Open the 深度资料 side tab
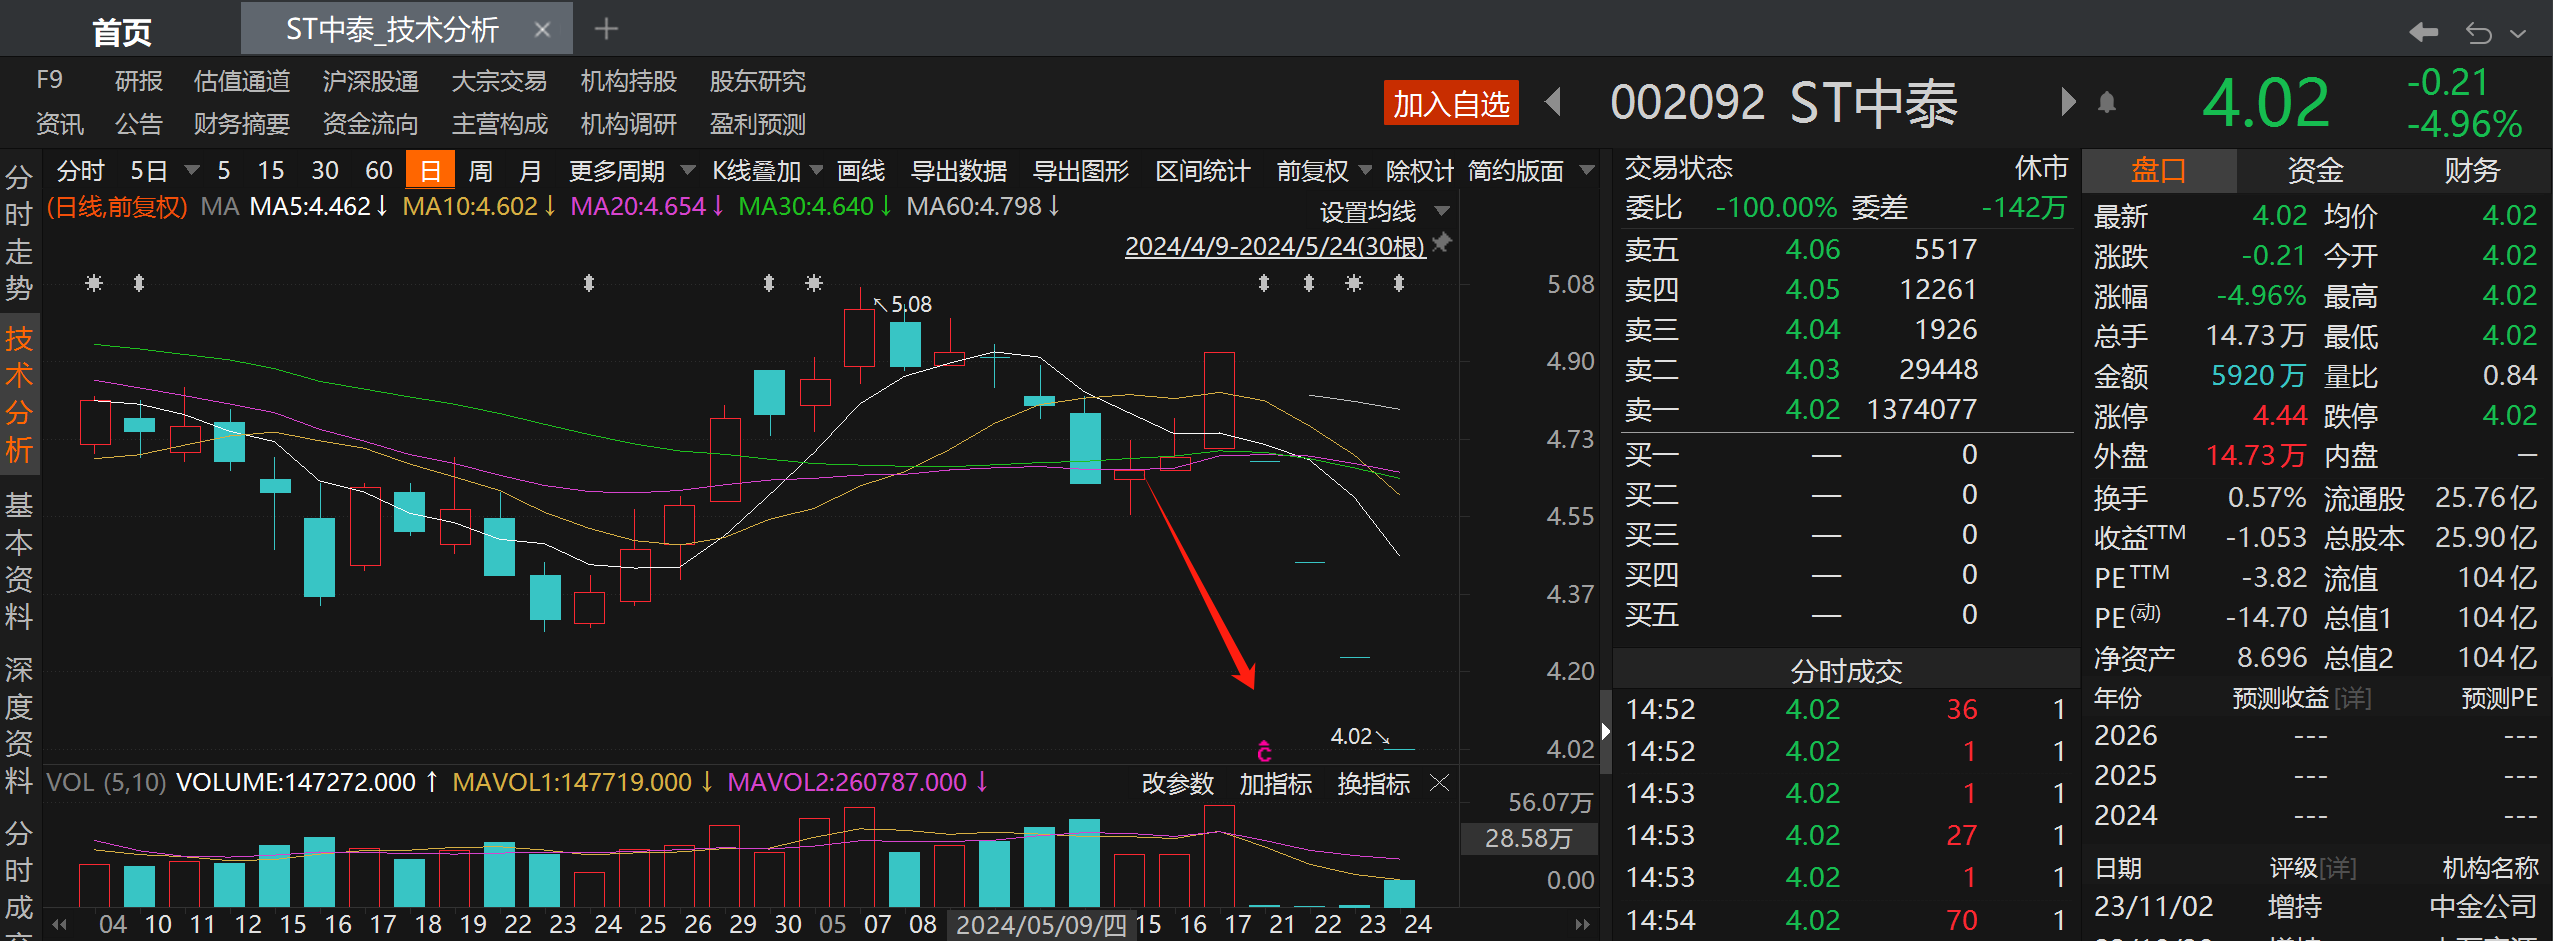The image size is (2553, 941). 19,725
